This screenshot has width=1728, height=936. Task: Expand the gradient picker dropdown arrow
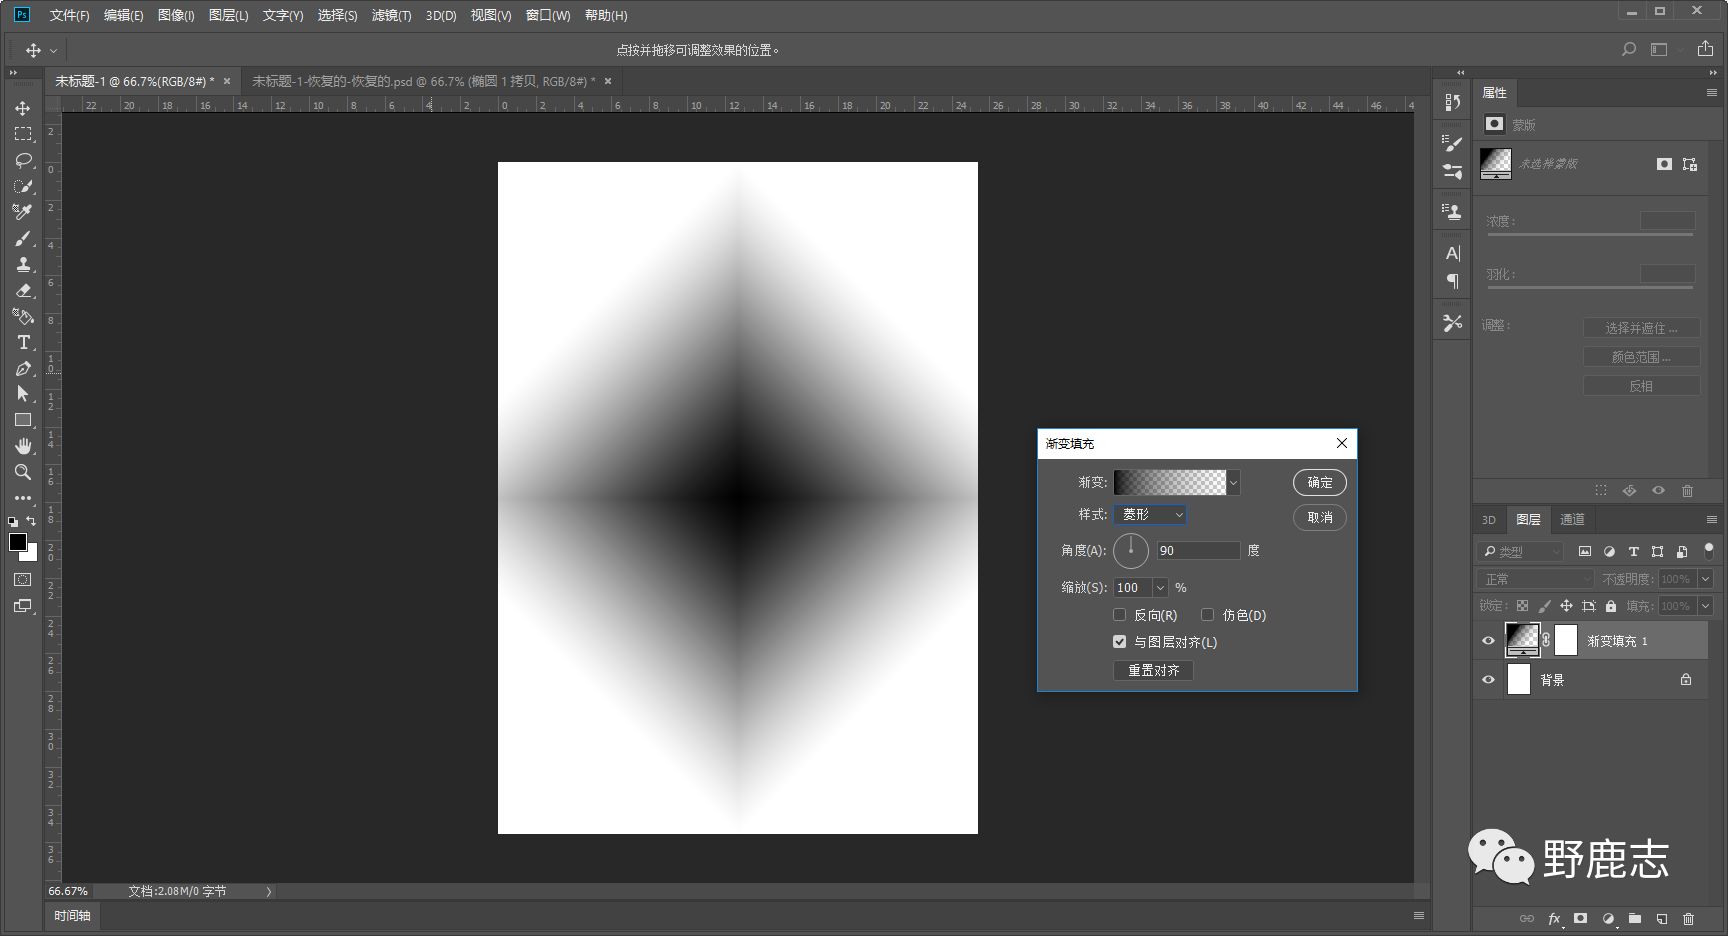(1233, 482)
